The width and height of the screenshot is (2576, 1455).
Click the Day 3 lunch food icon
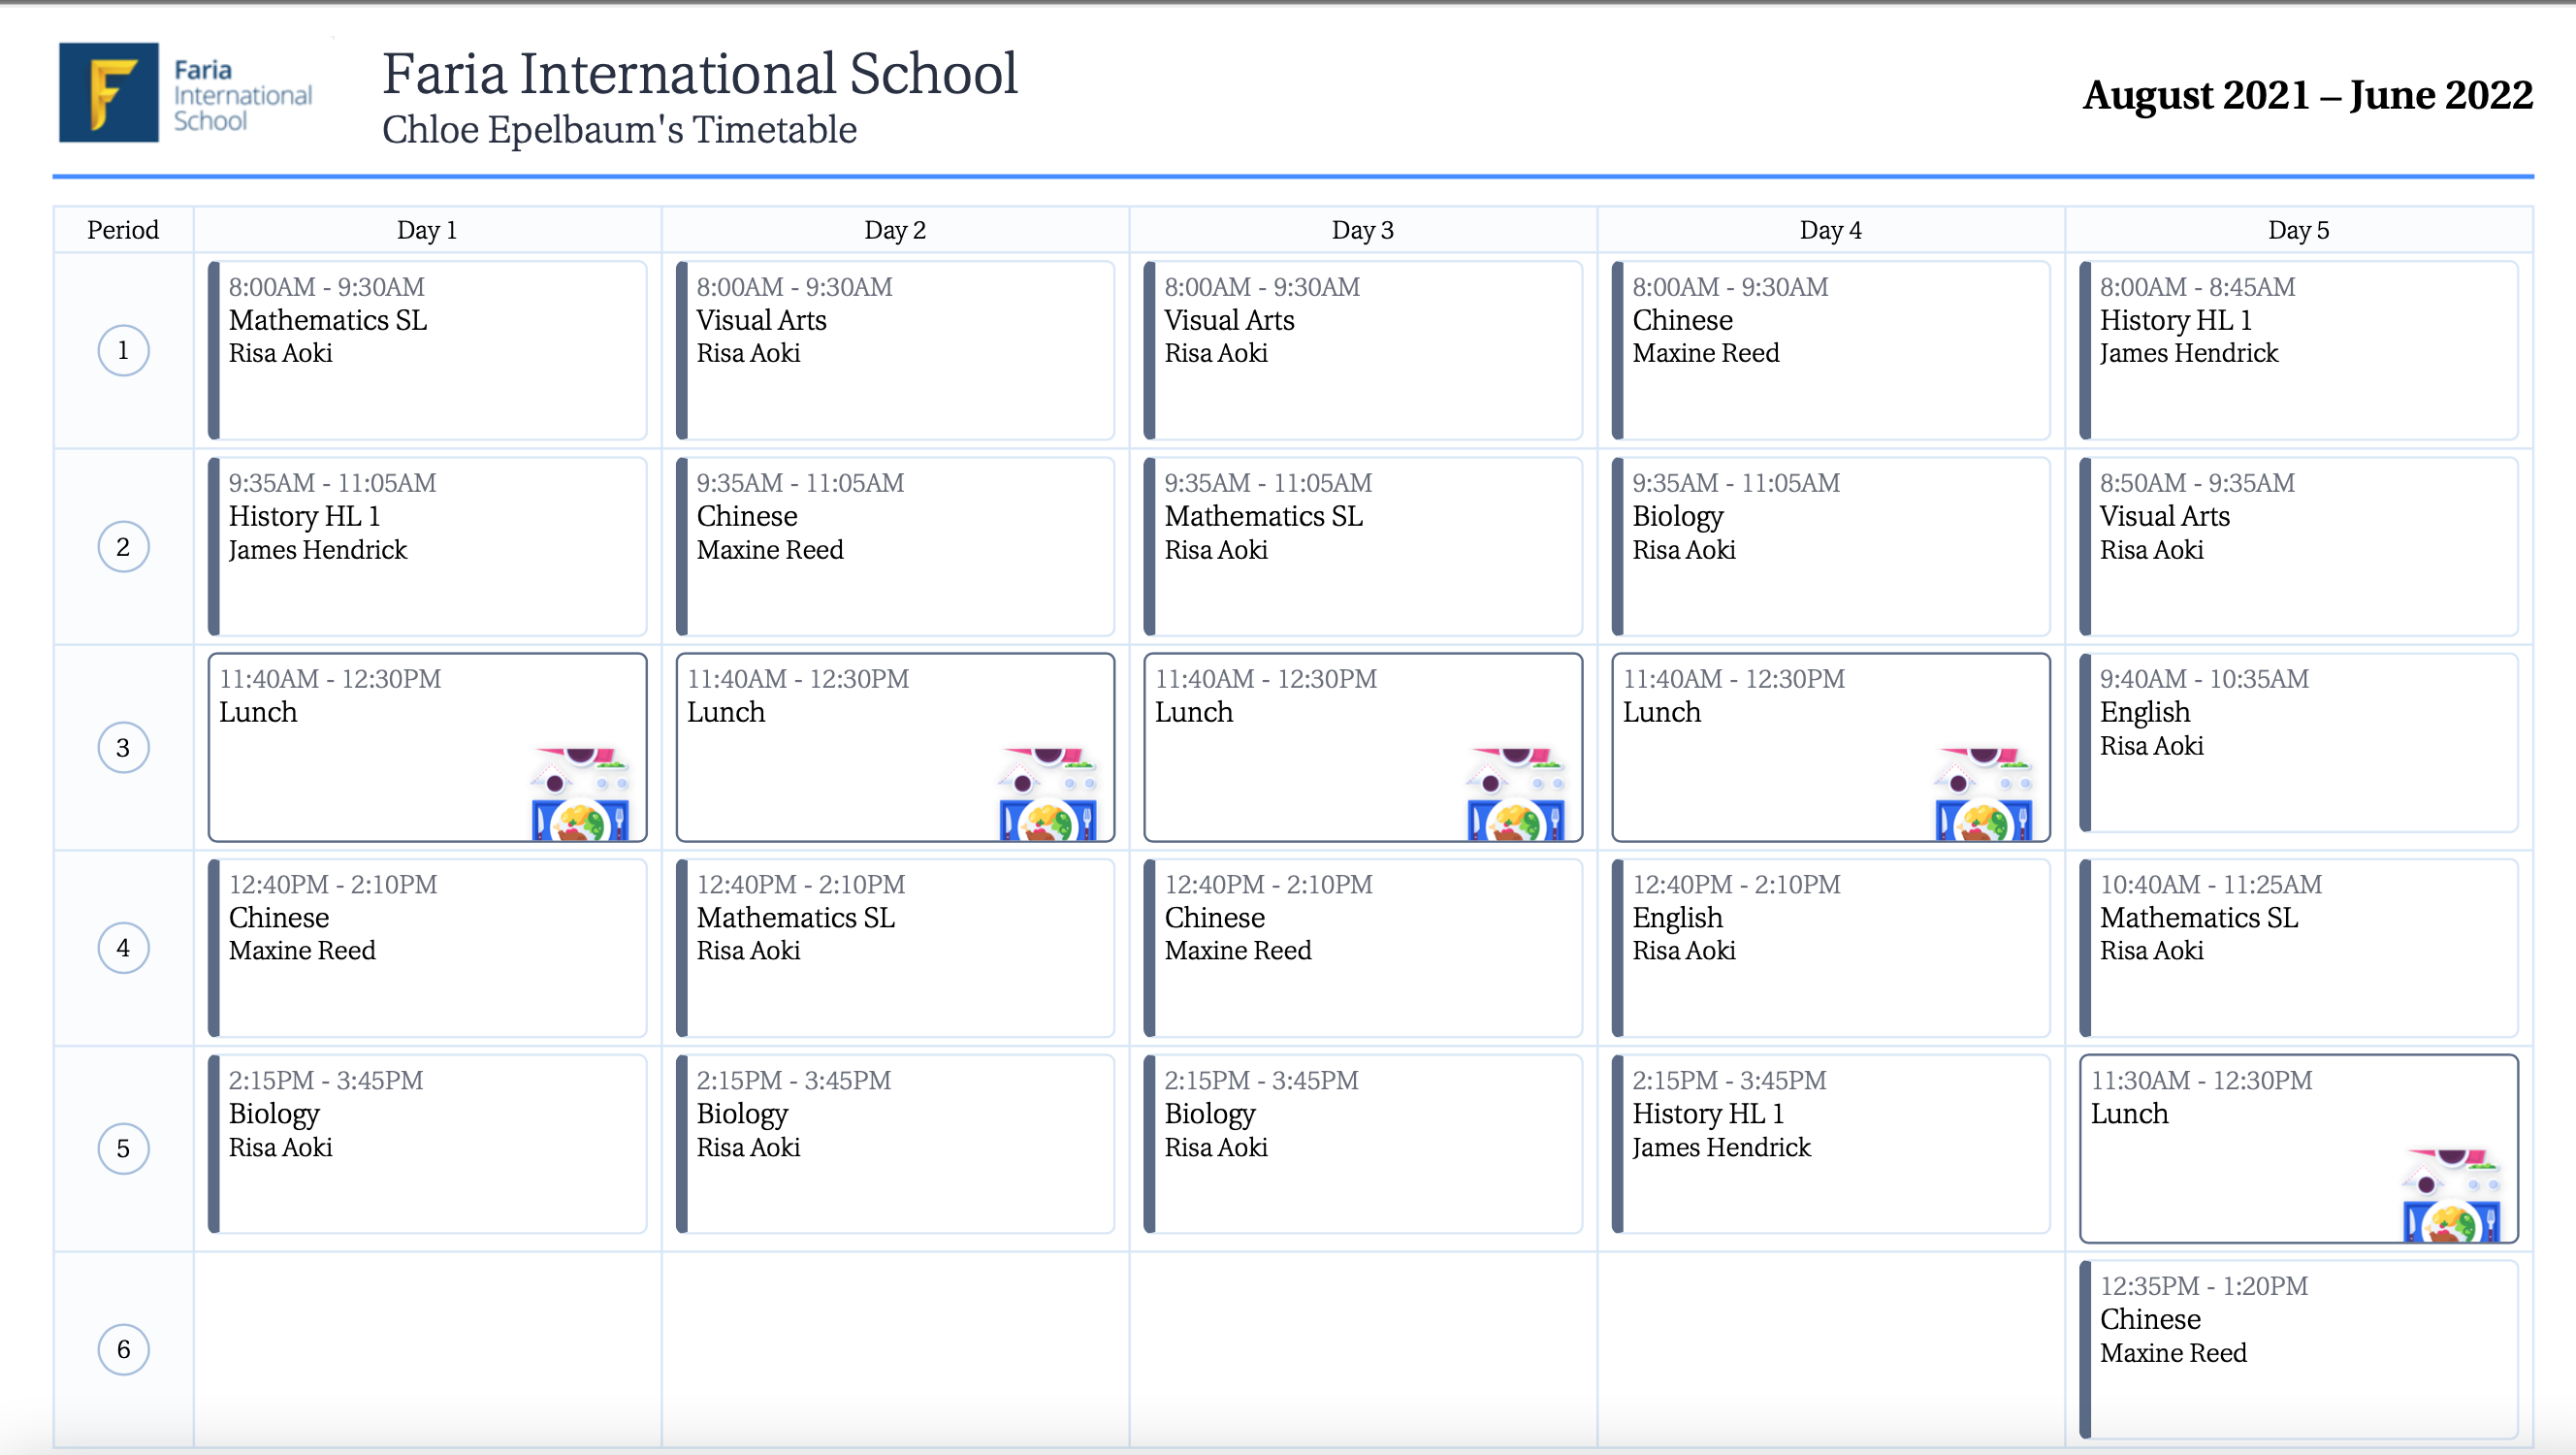click(1516, 793)
